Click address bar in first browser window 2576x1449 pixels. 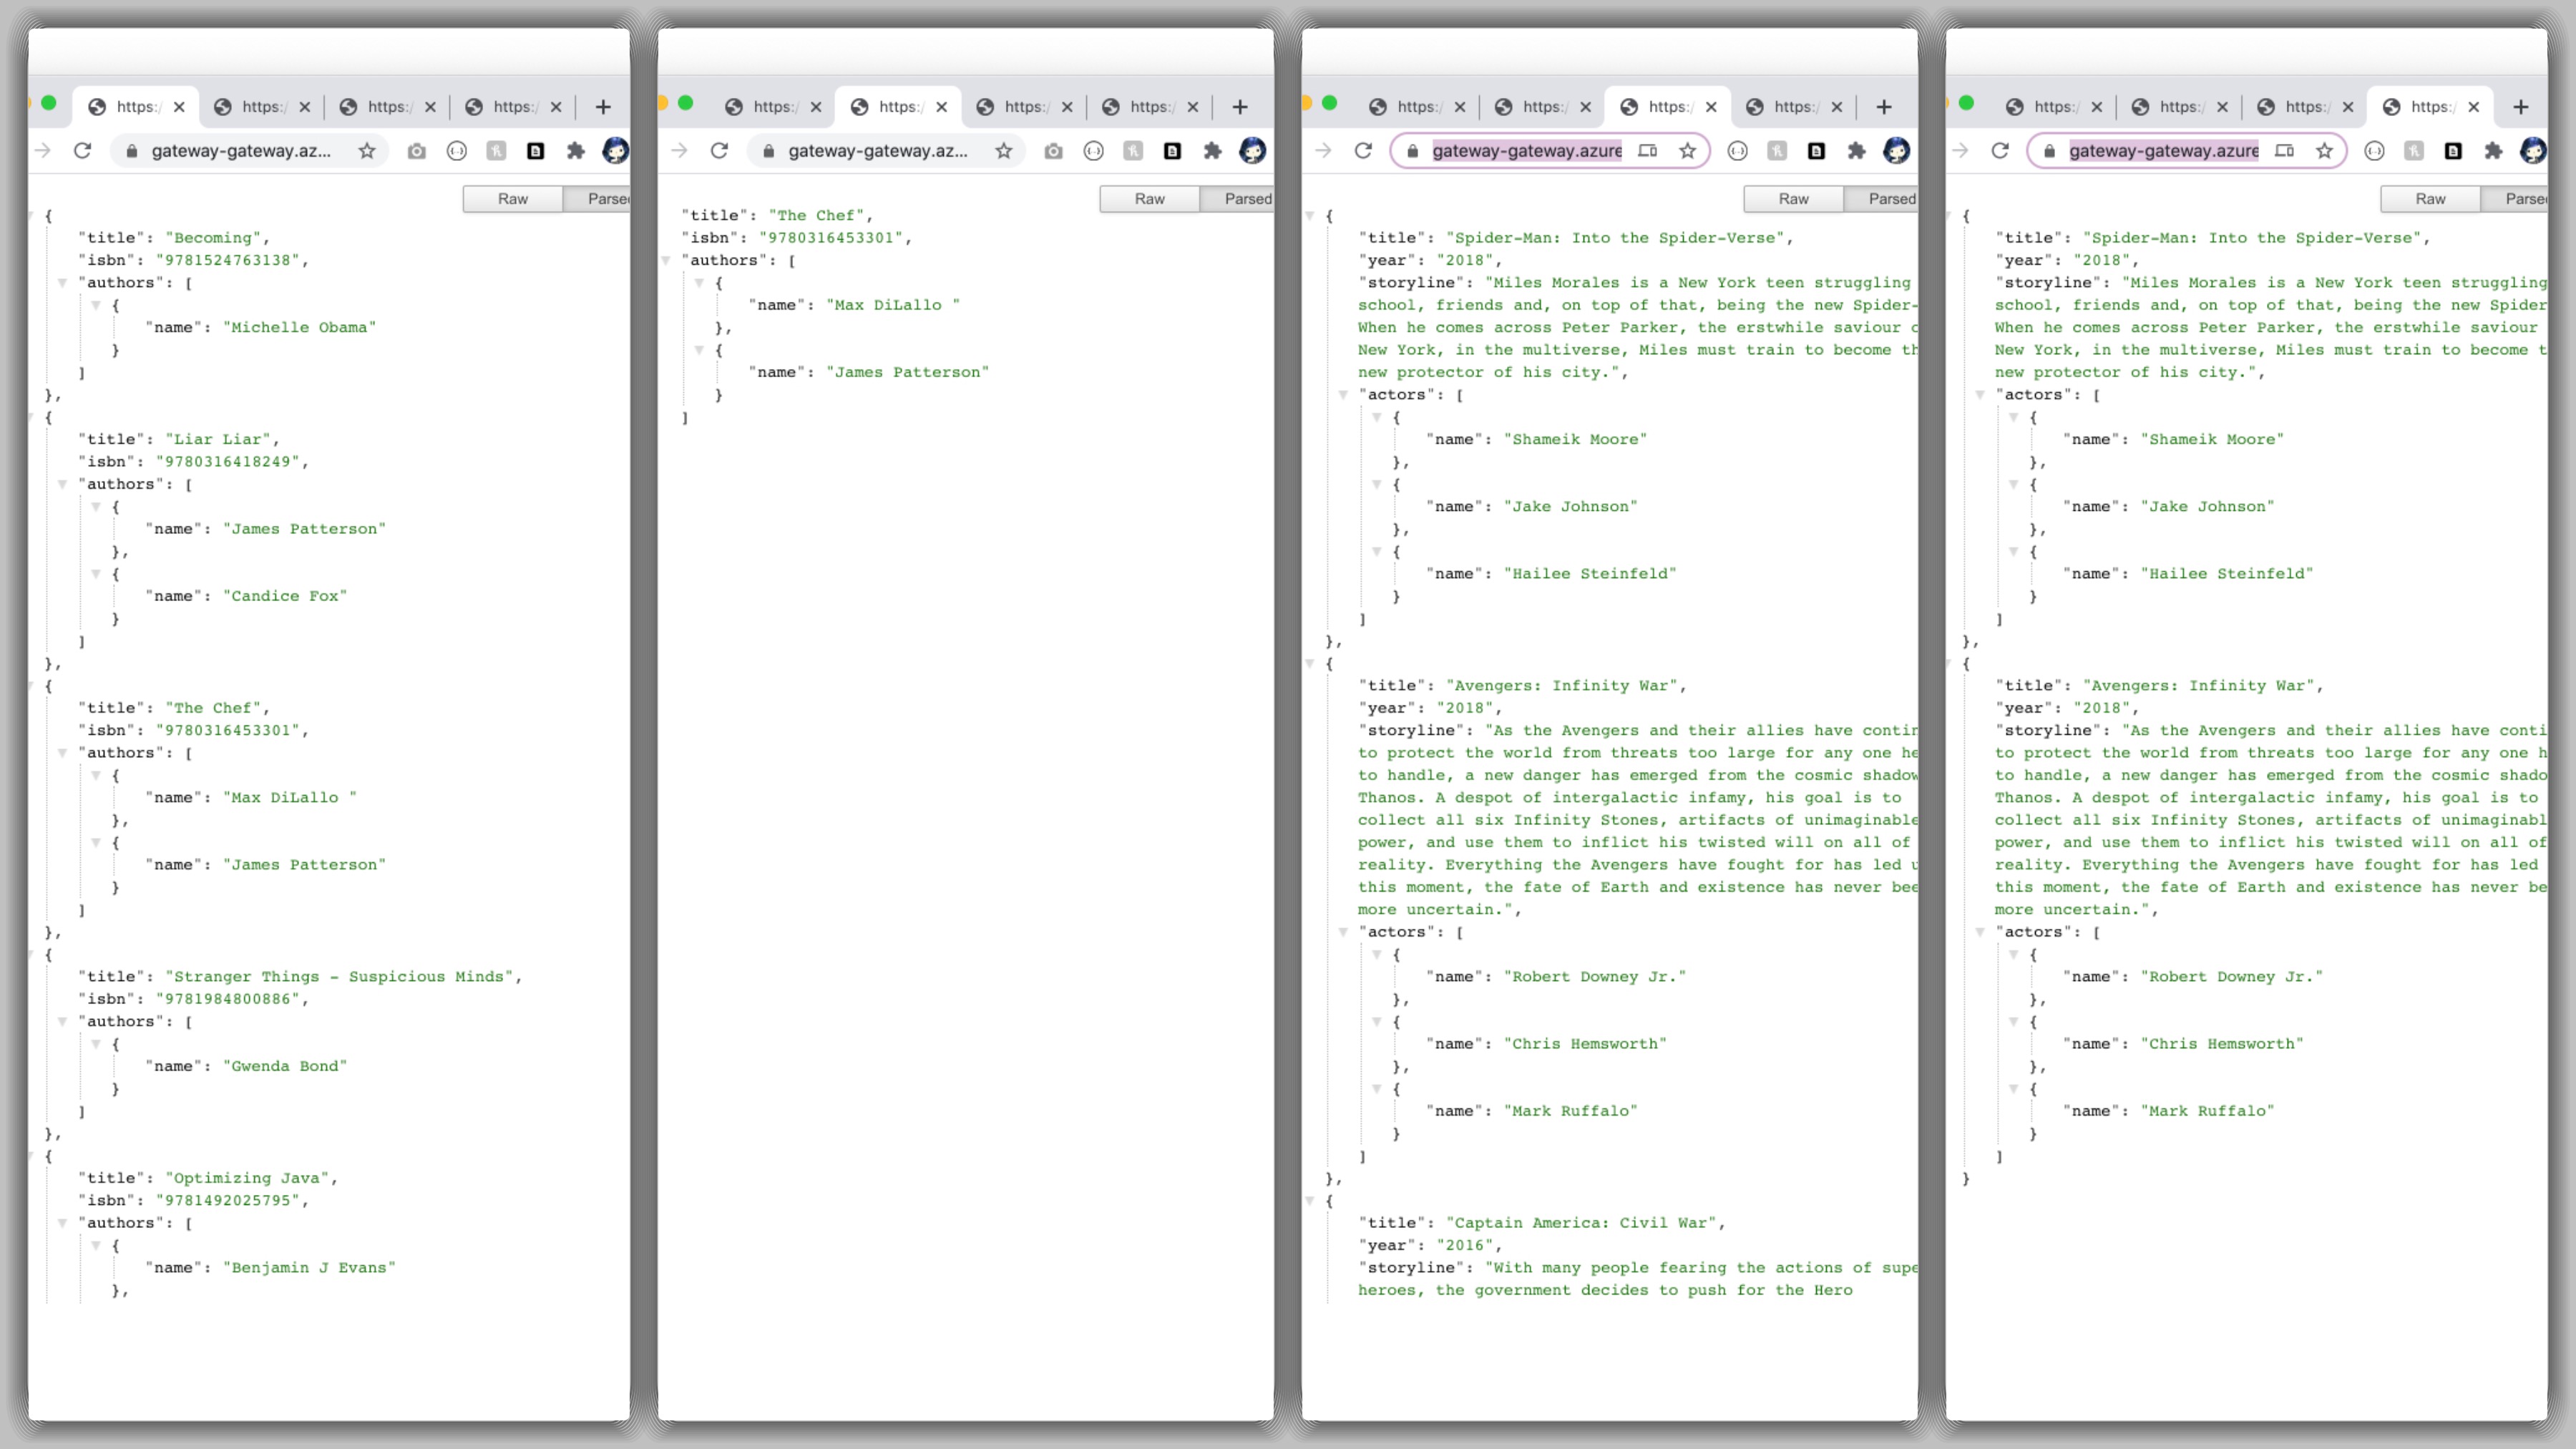(240, 151)
